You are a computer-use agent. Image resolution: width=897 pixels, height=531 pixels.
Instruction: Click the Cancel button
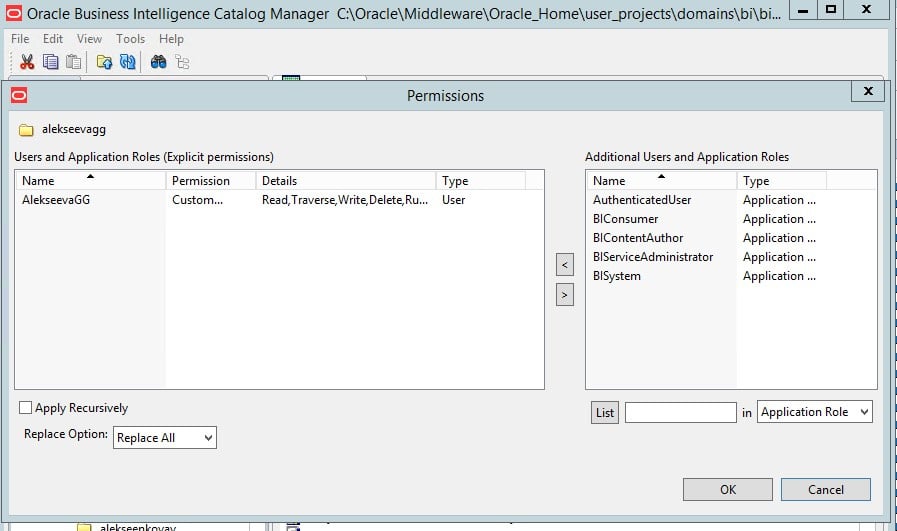click(825, 490)
